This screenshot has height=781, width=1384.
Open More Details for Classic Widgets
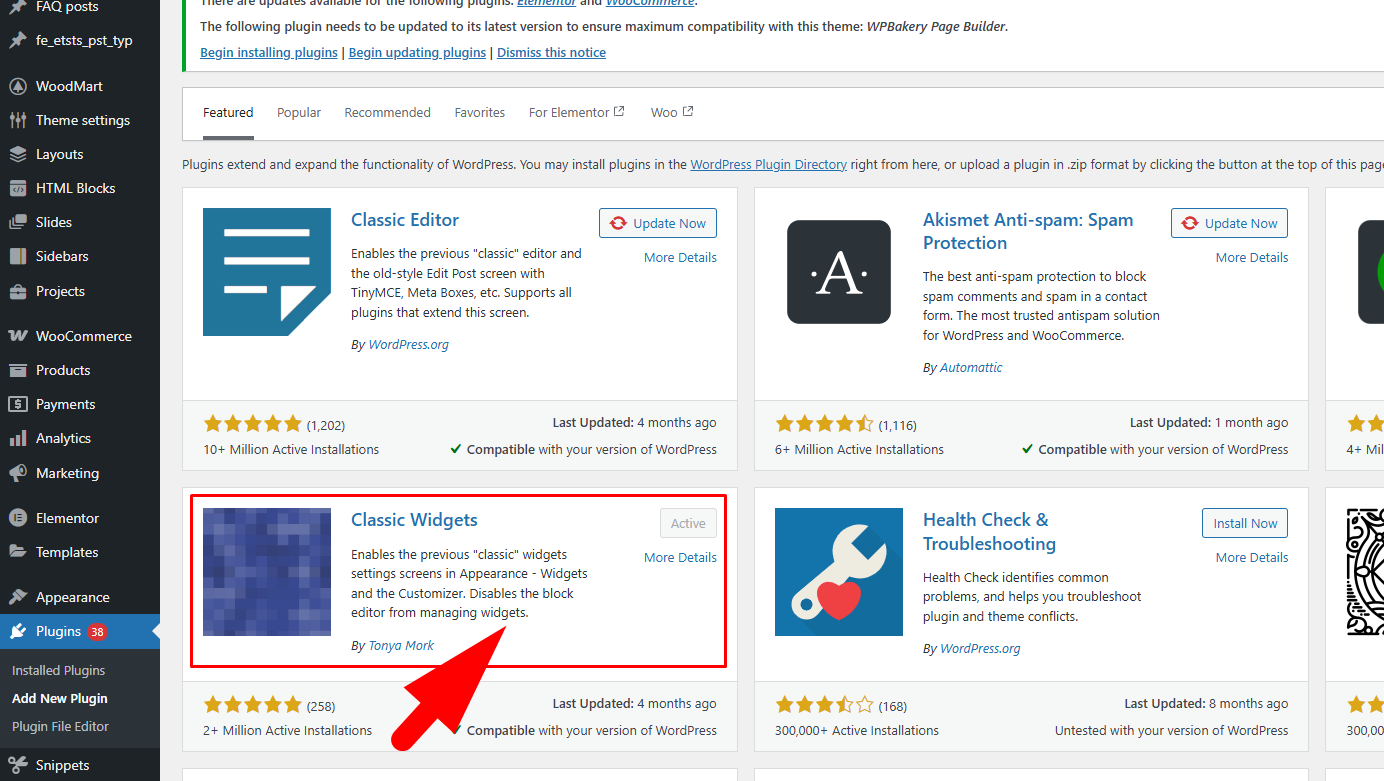(x=680, y=557)
